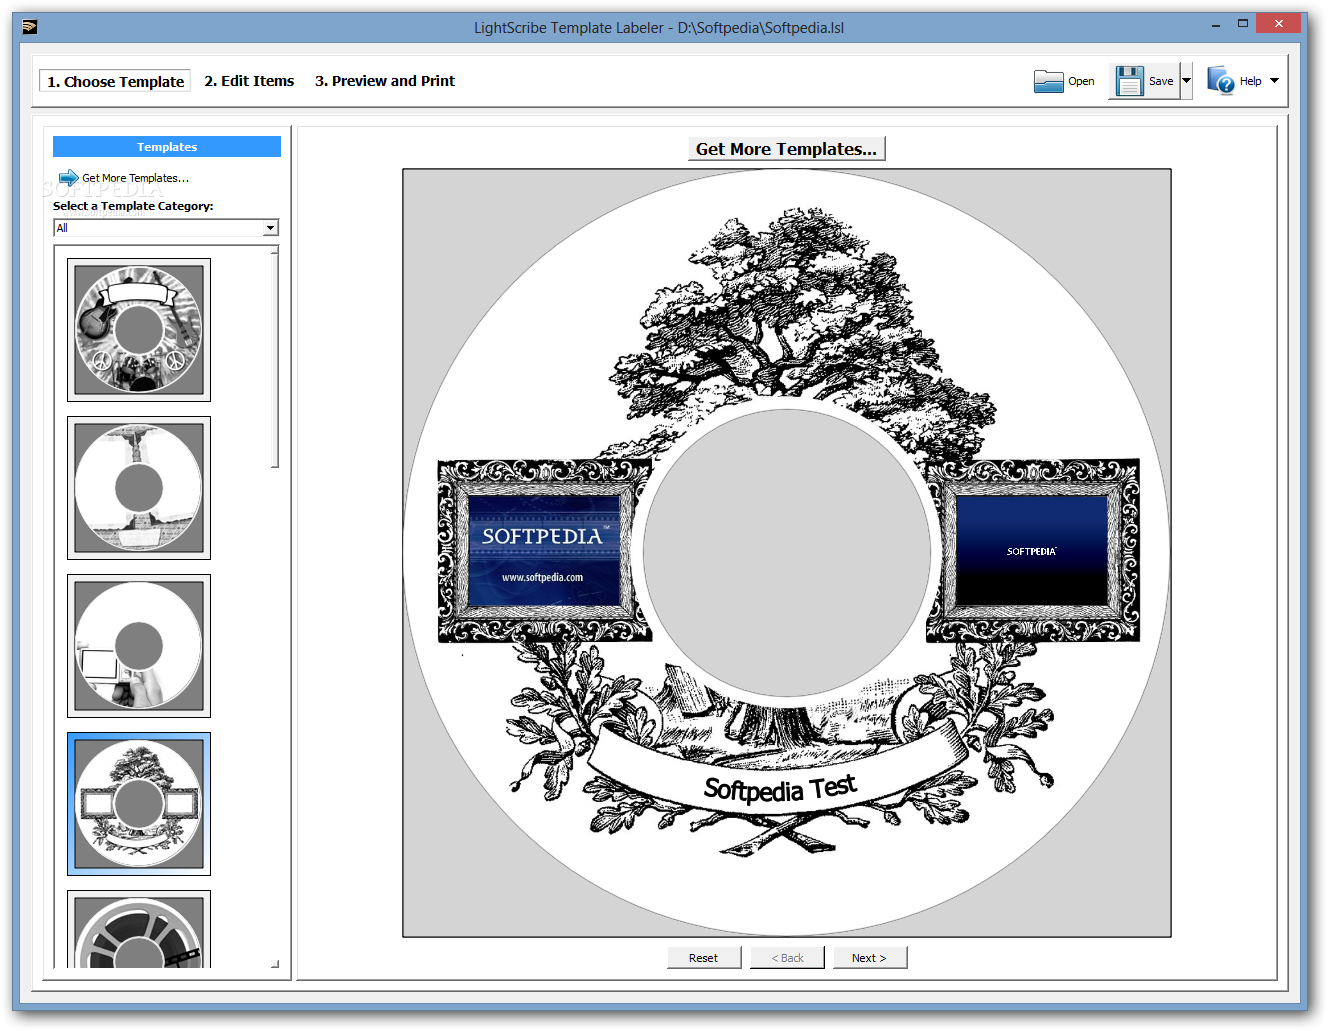1328x1031 pixels.
Task: Click the LightScribe app icon in title bar
Action: [29, 27]
